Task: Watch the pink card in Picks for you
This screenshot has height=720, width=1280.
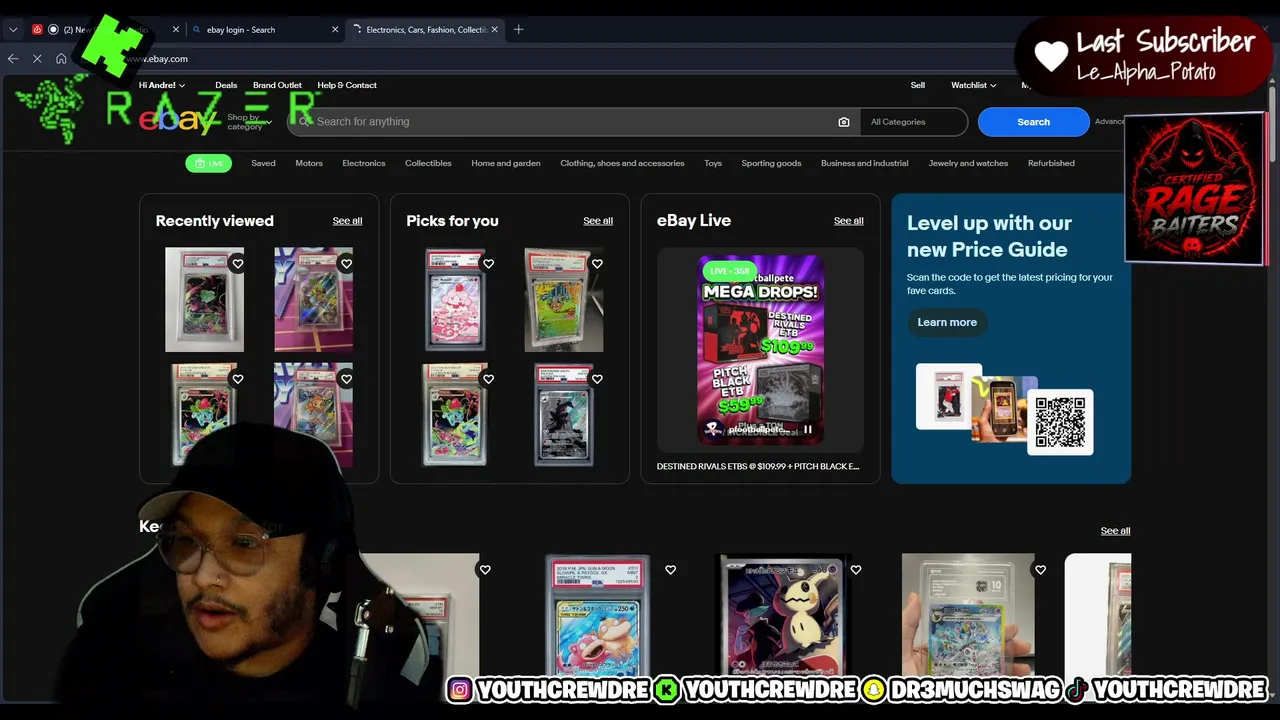Action: pos(488,264)
